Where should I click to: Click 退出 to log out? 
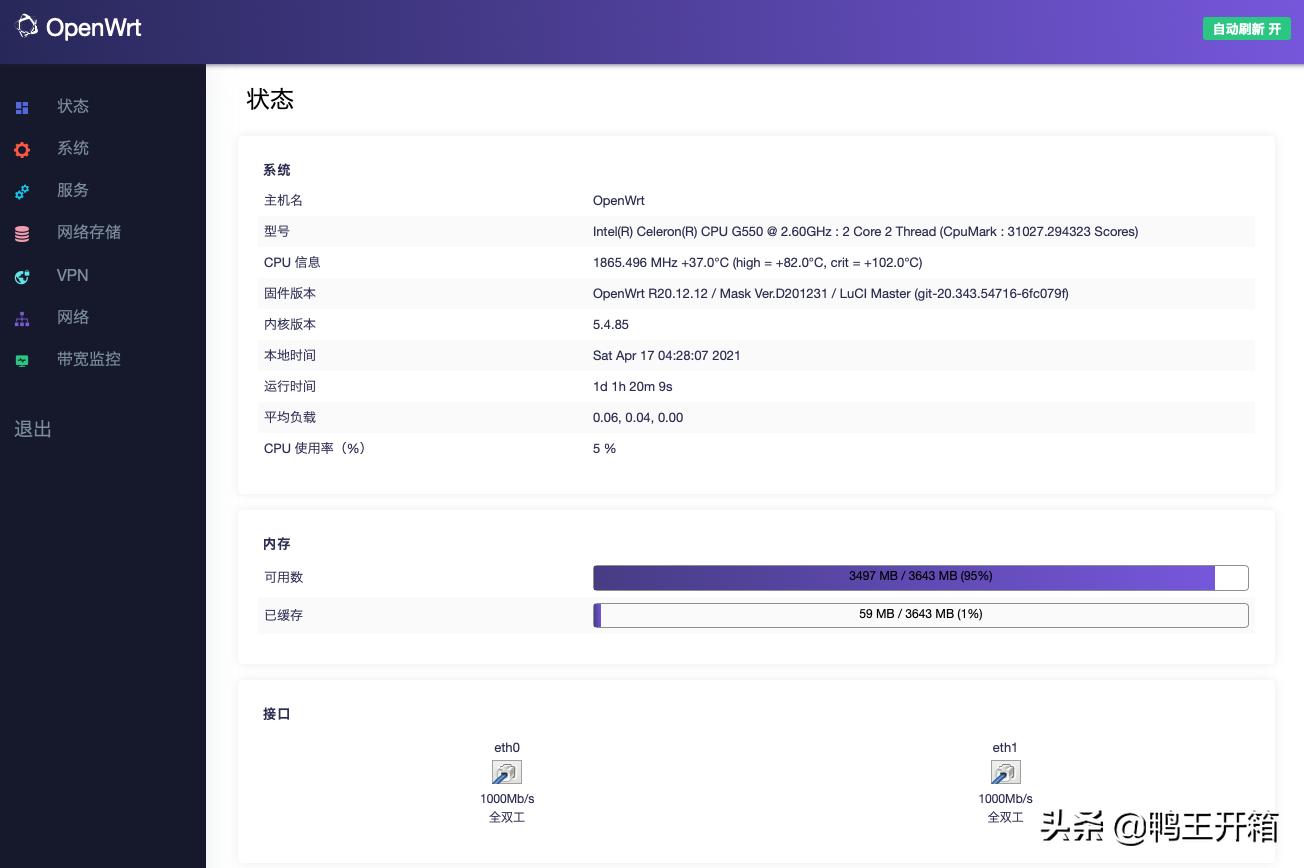click(33, 429)
